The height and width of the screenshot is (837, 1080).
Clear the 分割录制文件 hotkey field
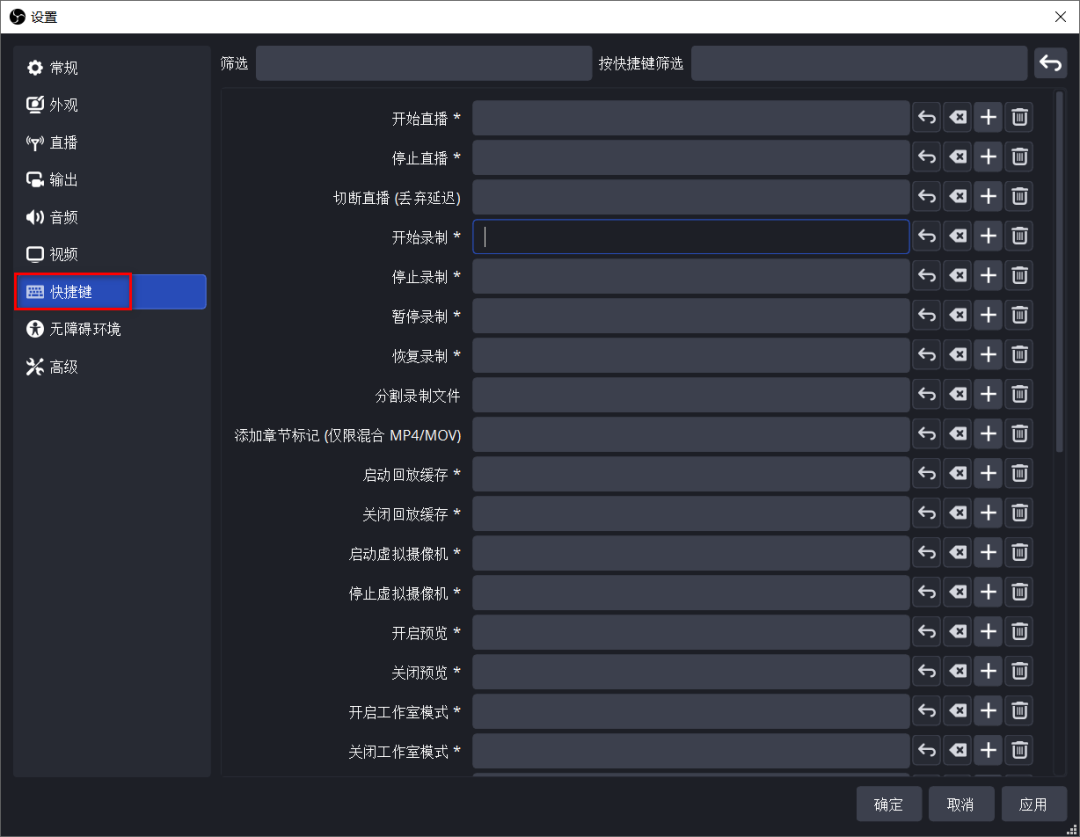tap(958, 395)
